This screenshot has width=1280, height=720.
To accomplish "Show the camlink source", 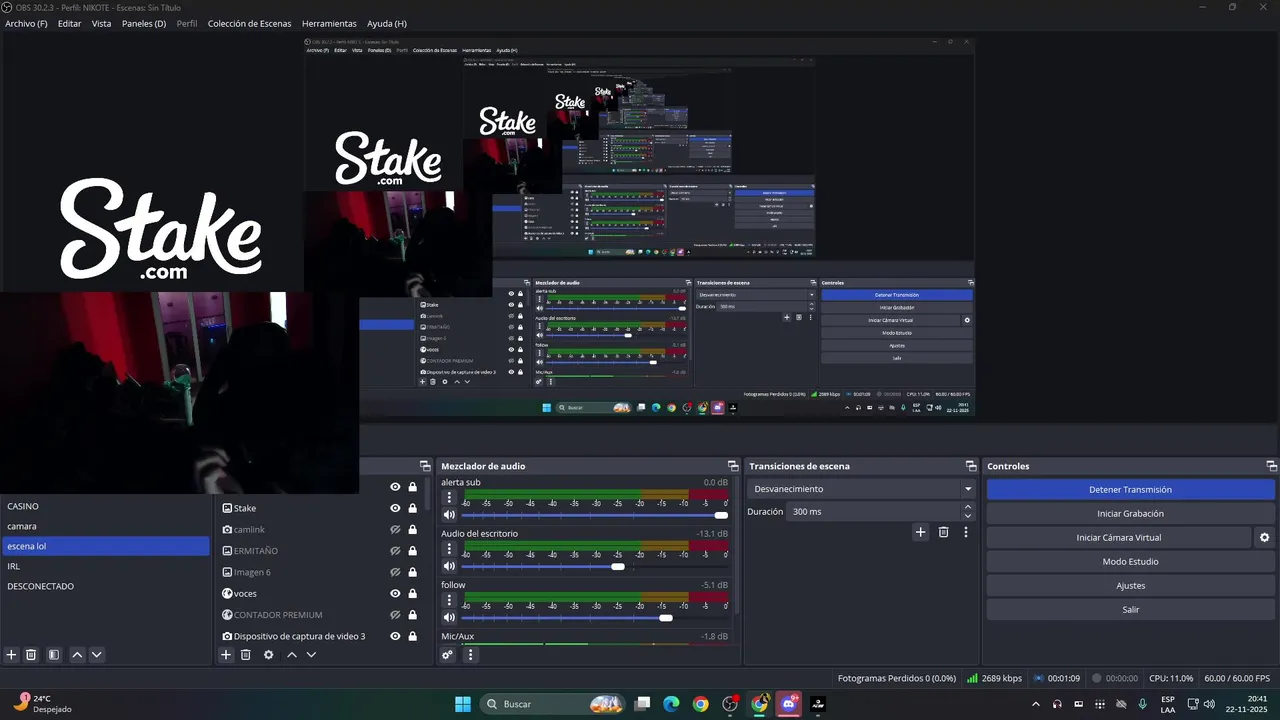I will pyautogui.click(x=395, y=529).
